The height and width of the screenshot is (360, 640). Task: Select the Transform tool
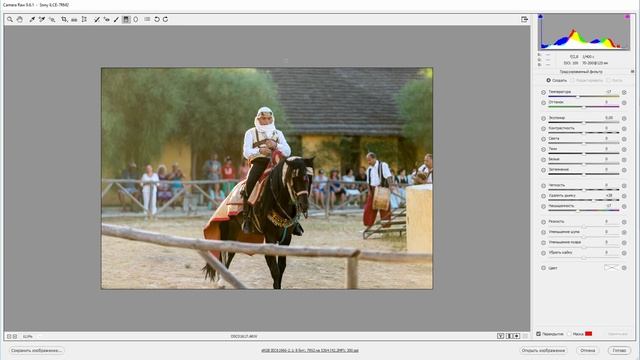click(84, 19)
